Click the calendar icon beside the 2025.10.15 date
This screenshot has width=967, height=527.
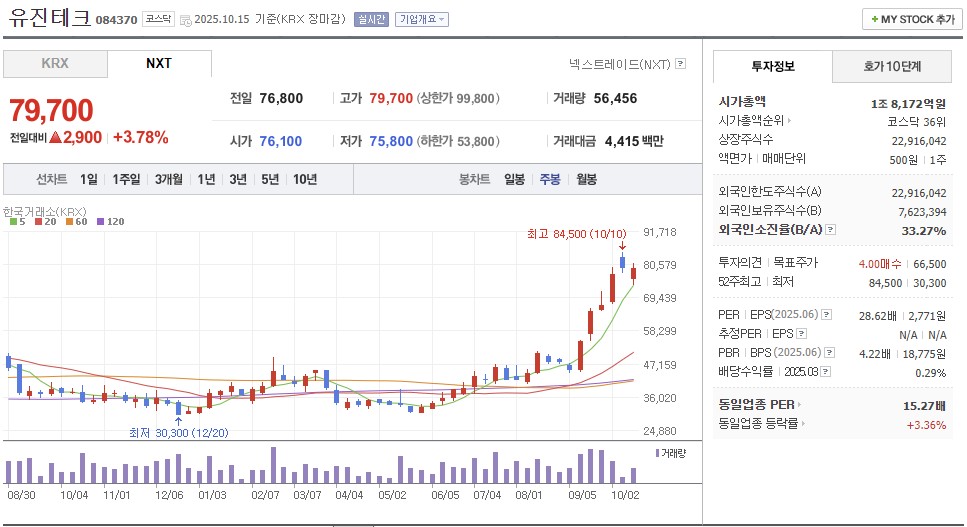[x=185, y=20]
